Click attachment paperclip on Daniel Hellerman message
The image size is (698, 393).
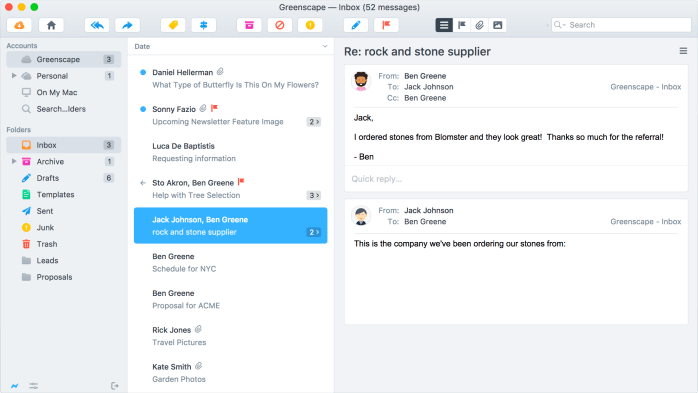click(x=220, y=71)
